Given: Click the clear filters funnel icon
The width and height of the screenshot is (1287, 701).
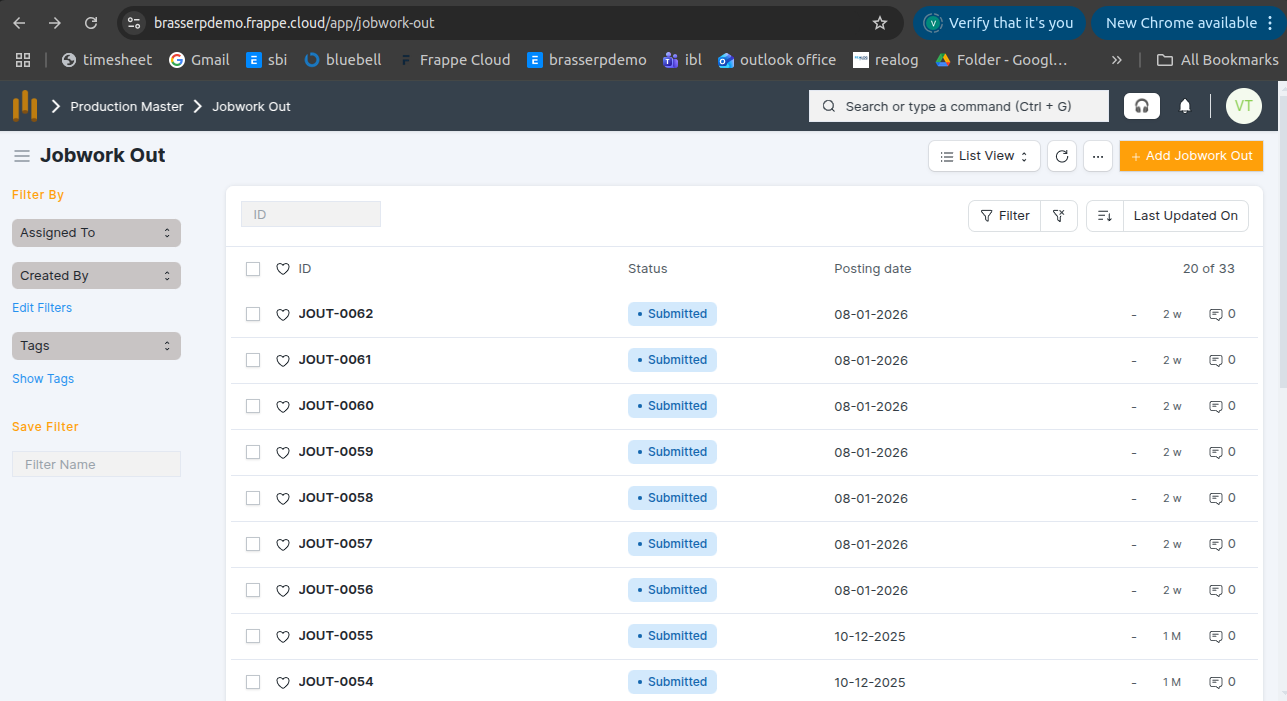Looking at the screenshot, I should click(x=1059, y=216).
